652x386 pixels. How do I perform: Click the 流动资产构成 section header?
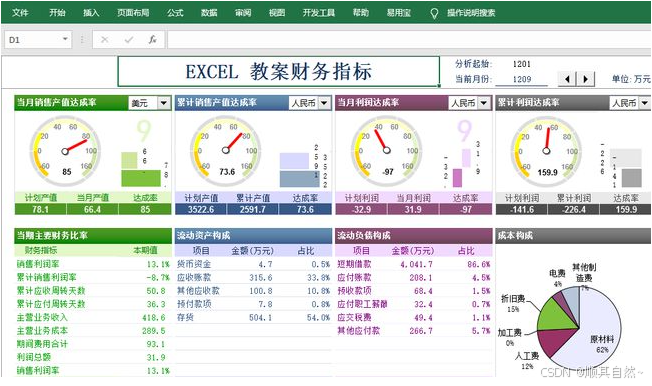point(254,236)
